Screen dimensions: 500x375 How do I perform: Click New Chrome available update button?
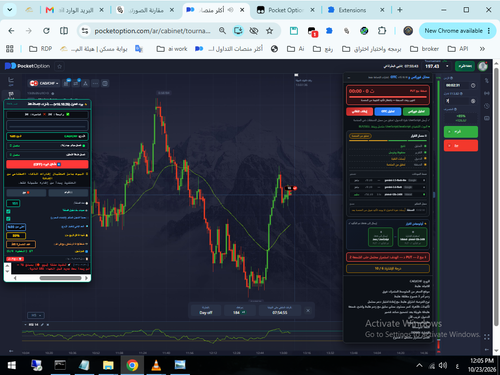pyautogui.click(x=456, y=31)
